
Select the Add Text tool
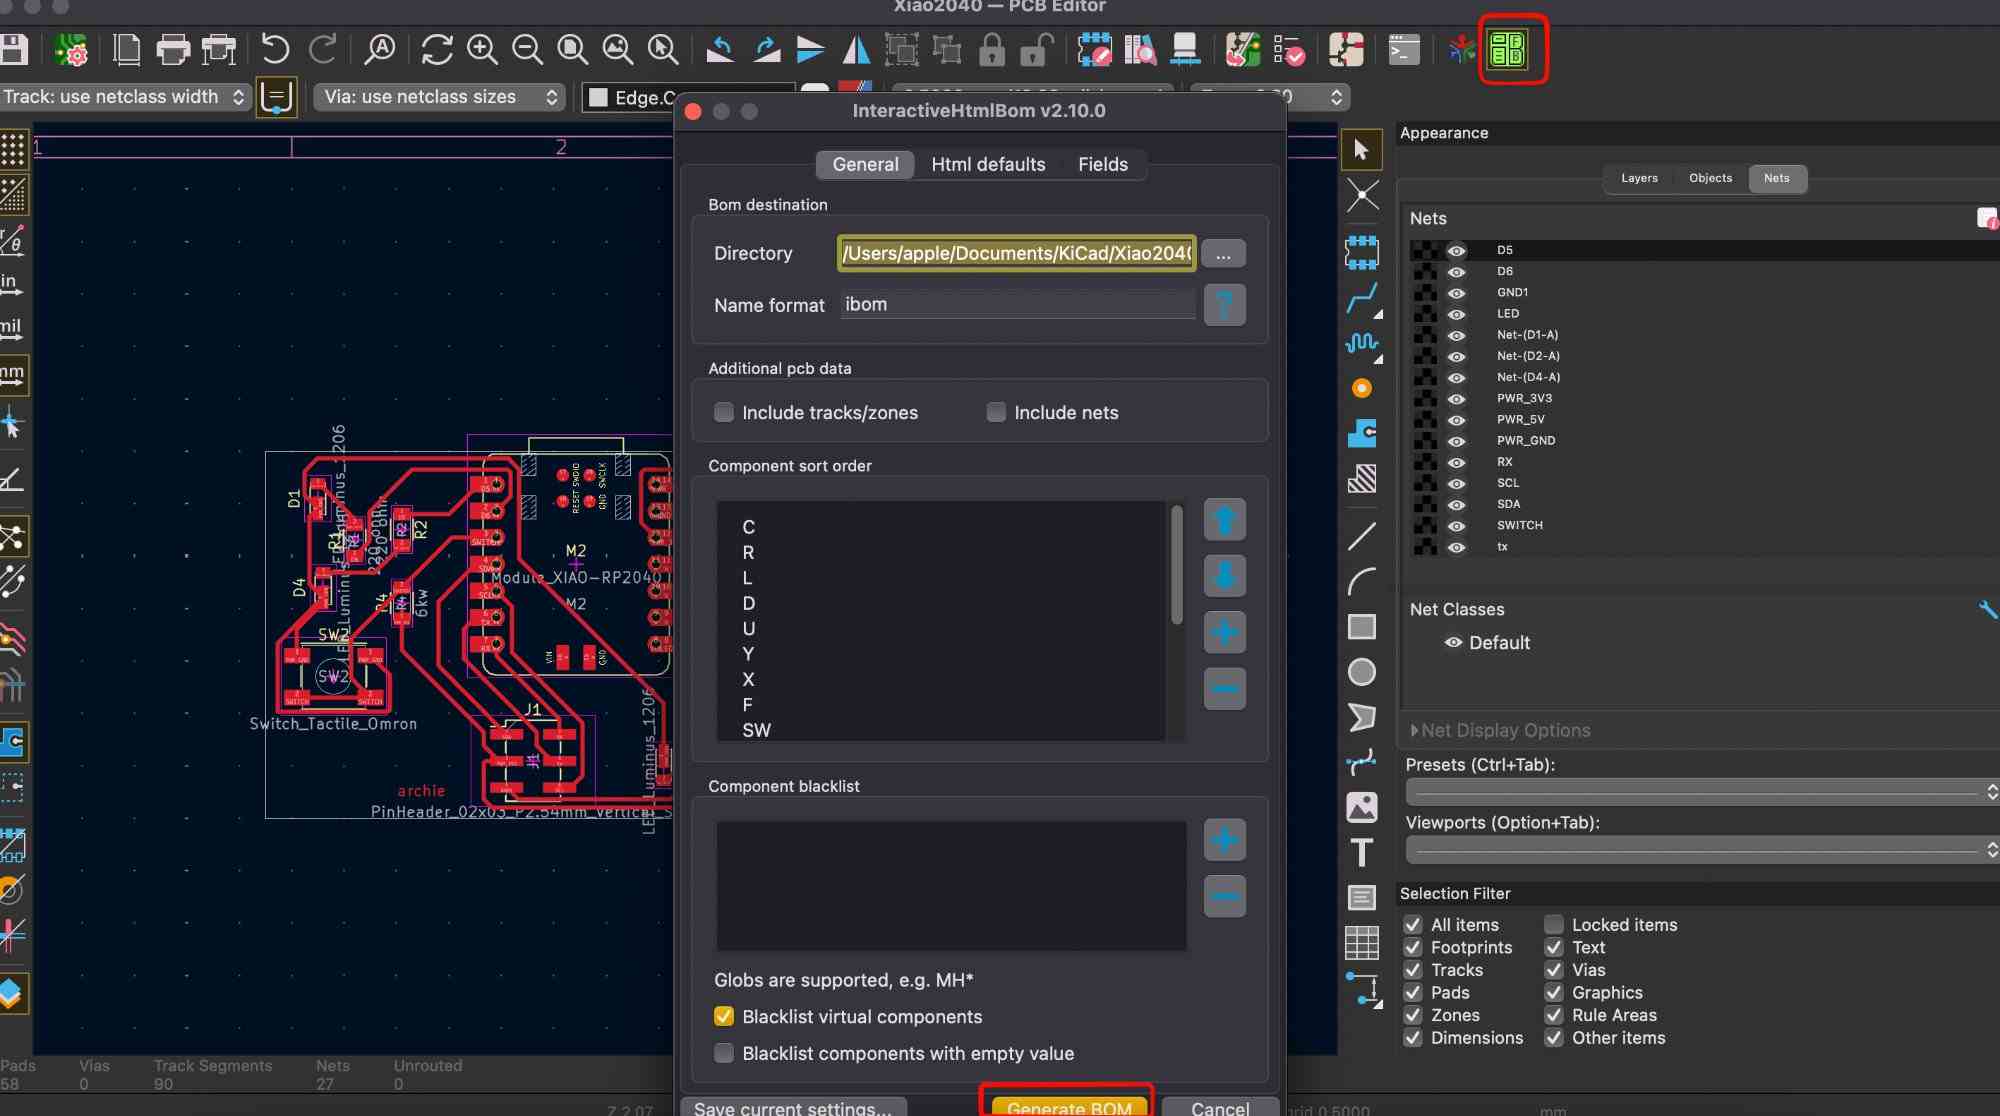tap(1361, 853)
